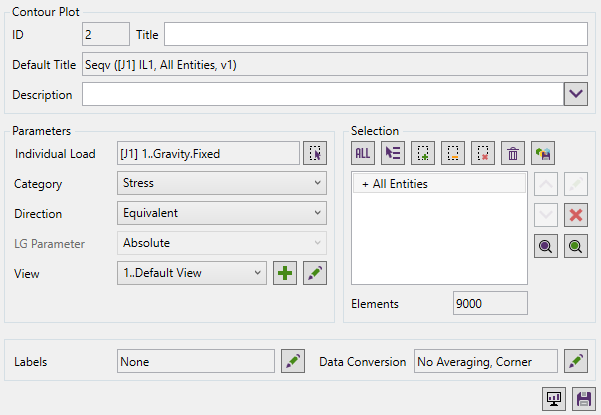Open the select-from-list cursor icon
The width and height of the screenshot is (601, 415).
(393, 153)
